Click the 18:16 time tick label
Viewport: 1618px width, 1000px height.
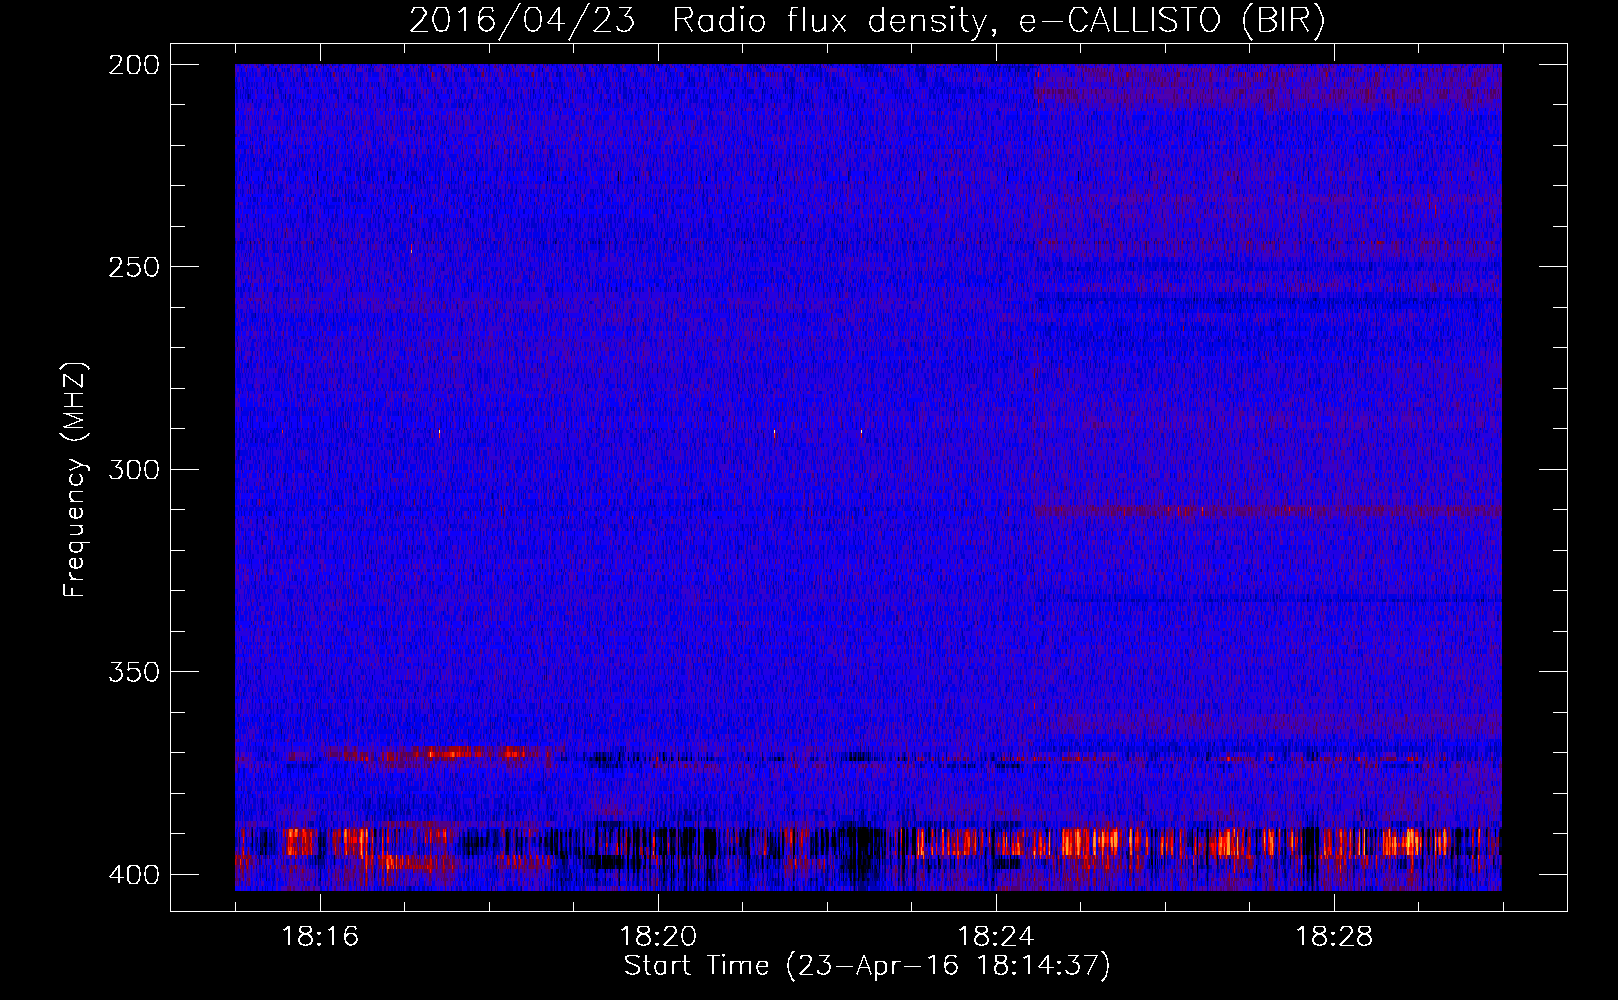320,937
